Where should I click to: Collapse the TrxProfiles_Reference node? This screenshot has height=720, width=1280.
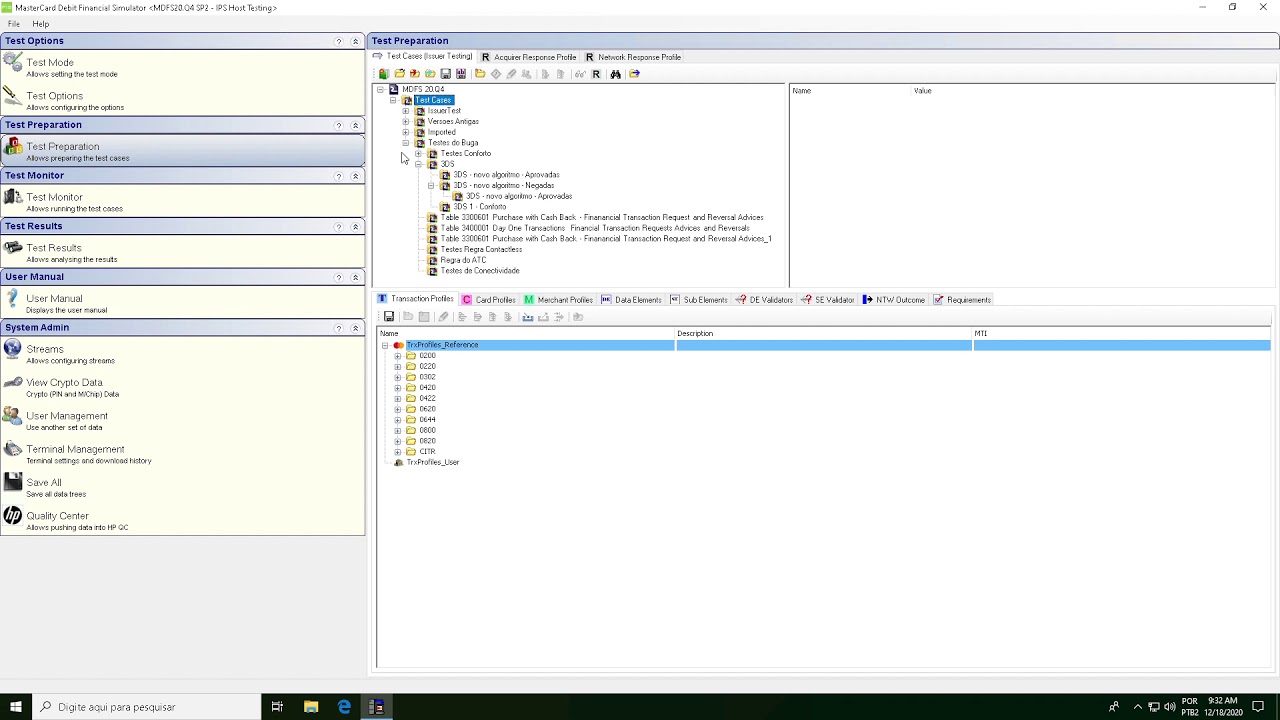pyautogui.click(x=385, y=345)
